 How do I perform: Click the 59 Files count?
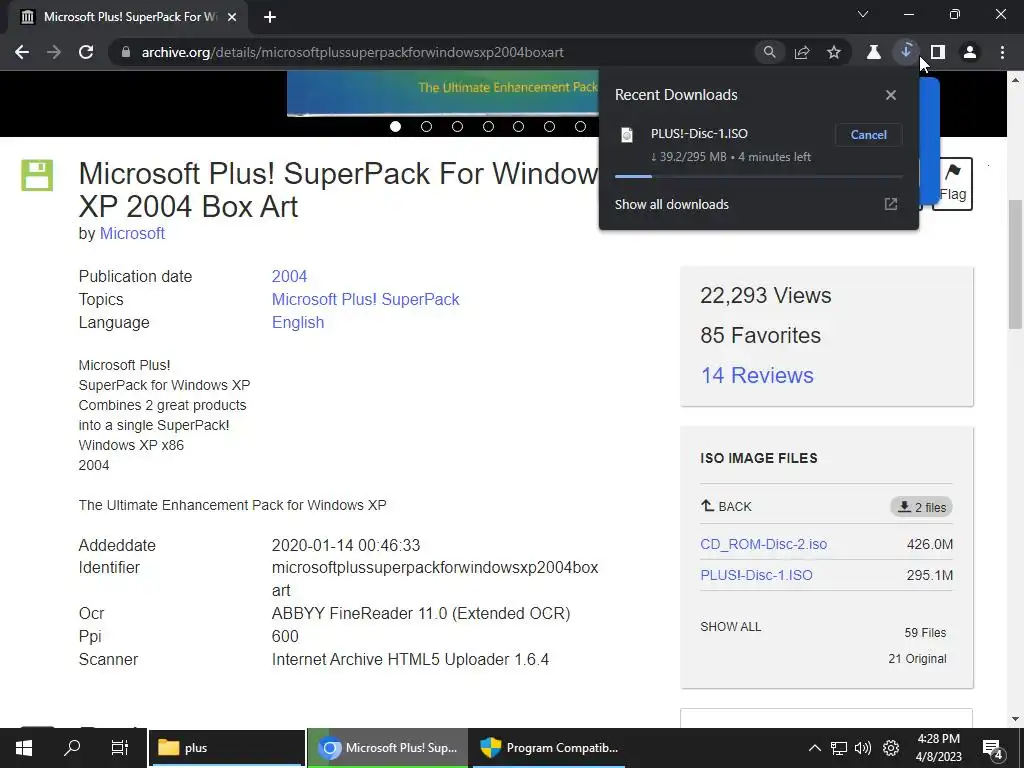pos(925,633)
